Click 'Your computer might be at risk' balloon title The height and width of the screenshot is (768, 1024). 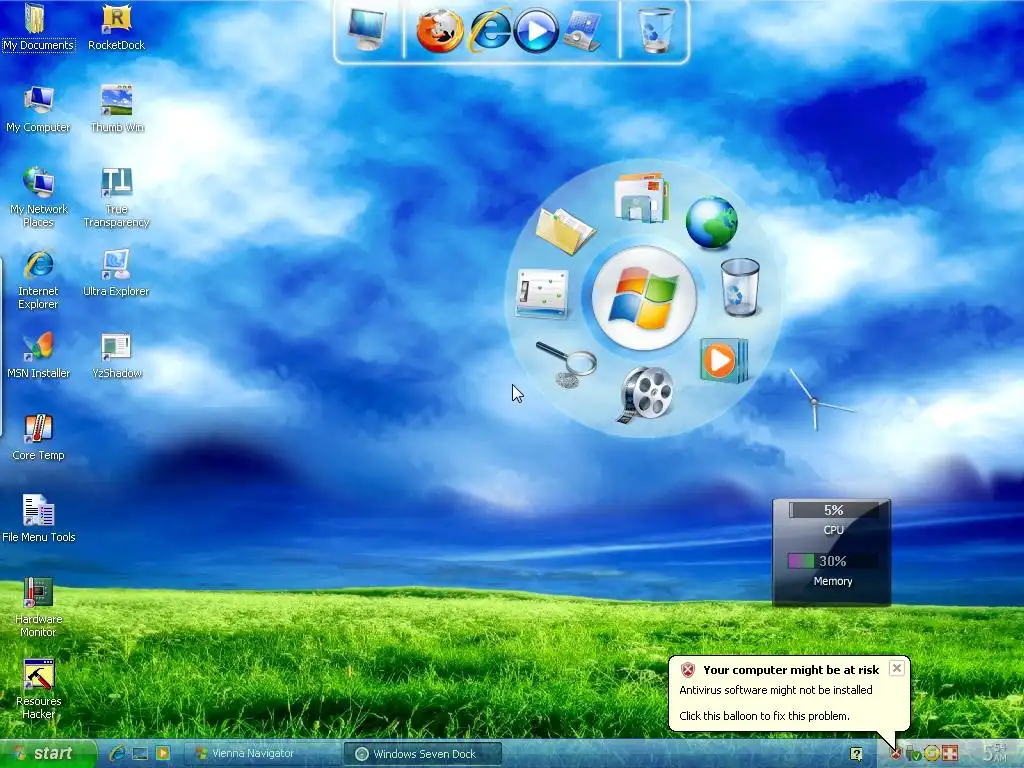point(791,670)
